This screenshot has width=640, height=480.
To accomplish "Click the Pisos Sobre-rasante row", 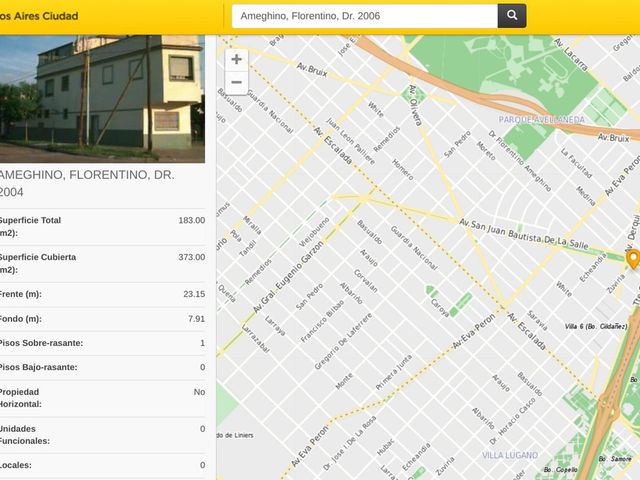I will click(x=102, y=343).
